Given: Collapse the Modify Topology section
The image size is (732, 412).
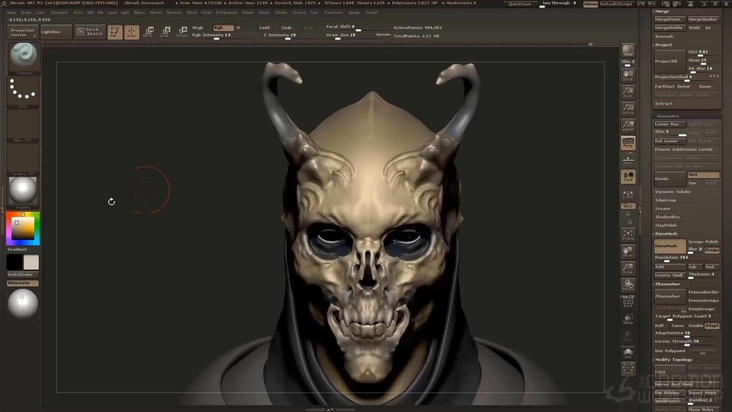Looking at the screenshot, I should [673, 360].
